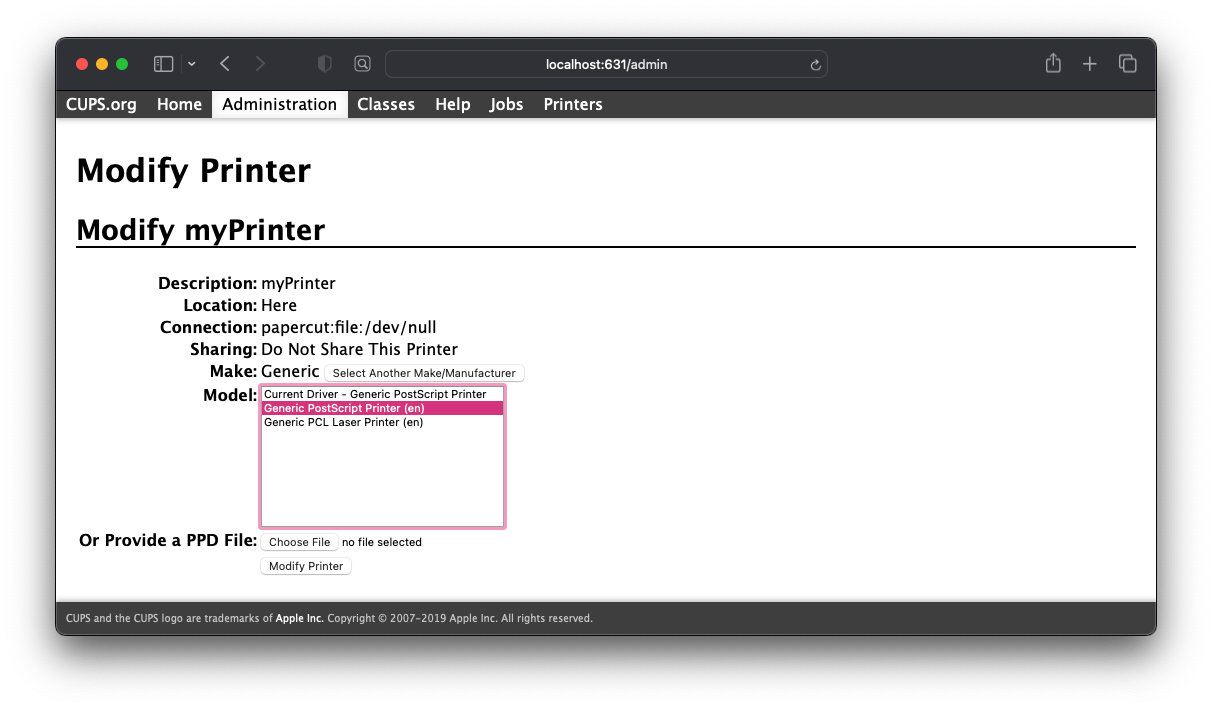The height and width of the screenshot is (709, 1212).
Task: Click the papercut:file:/dev/null connection value
Action: [x=349, y=327]
